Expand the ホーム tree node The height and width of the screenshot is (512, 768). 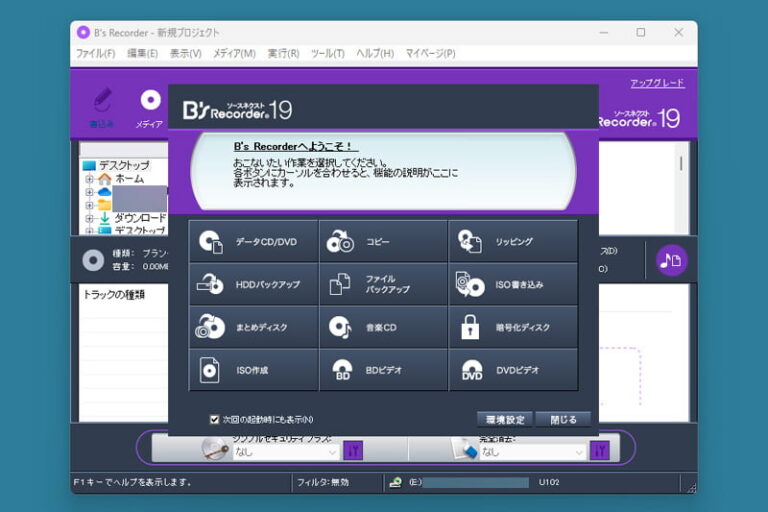point(89,179)
